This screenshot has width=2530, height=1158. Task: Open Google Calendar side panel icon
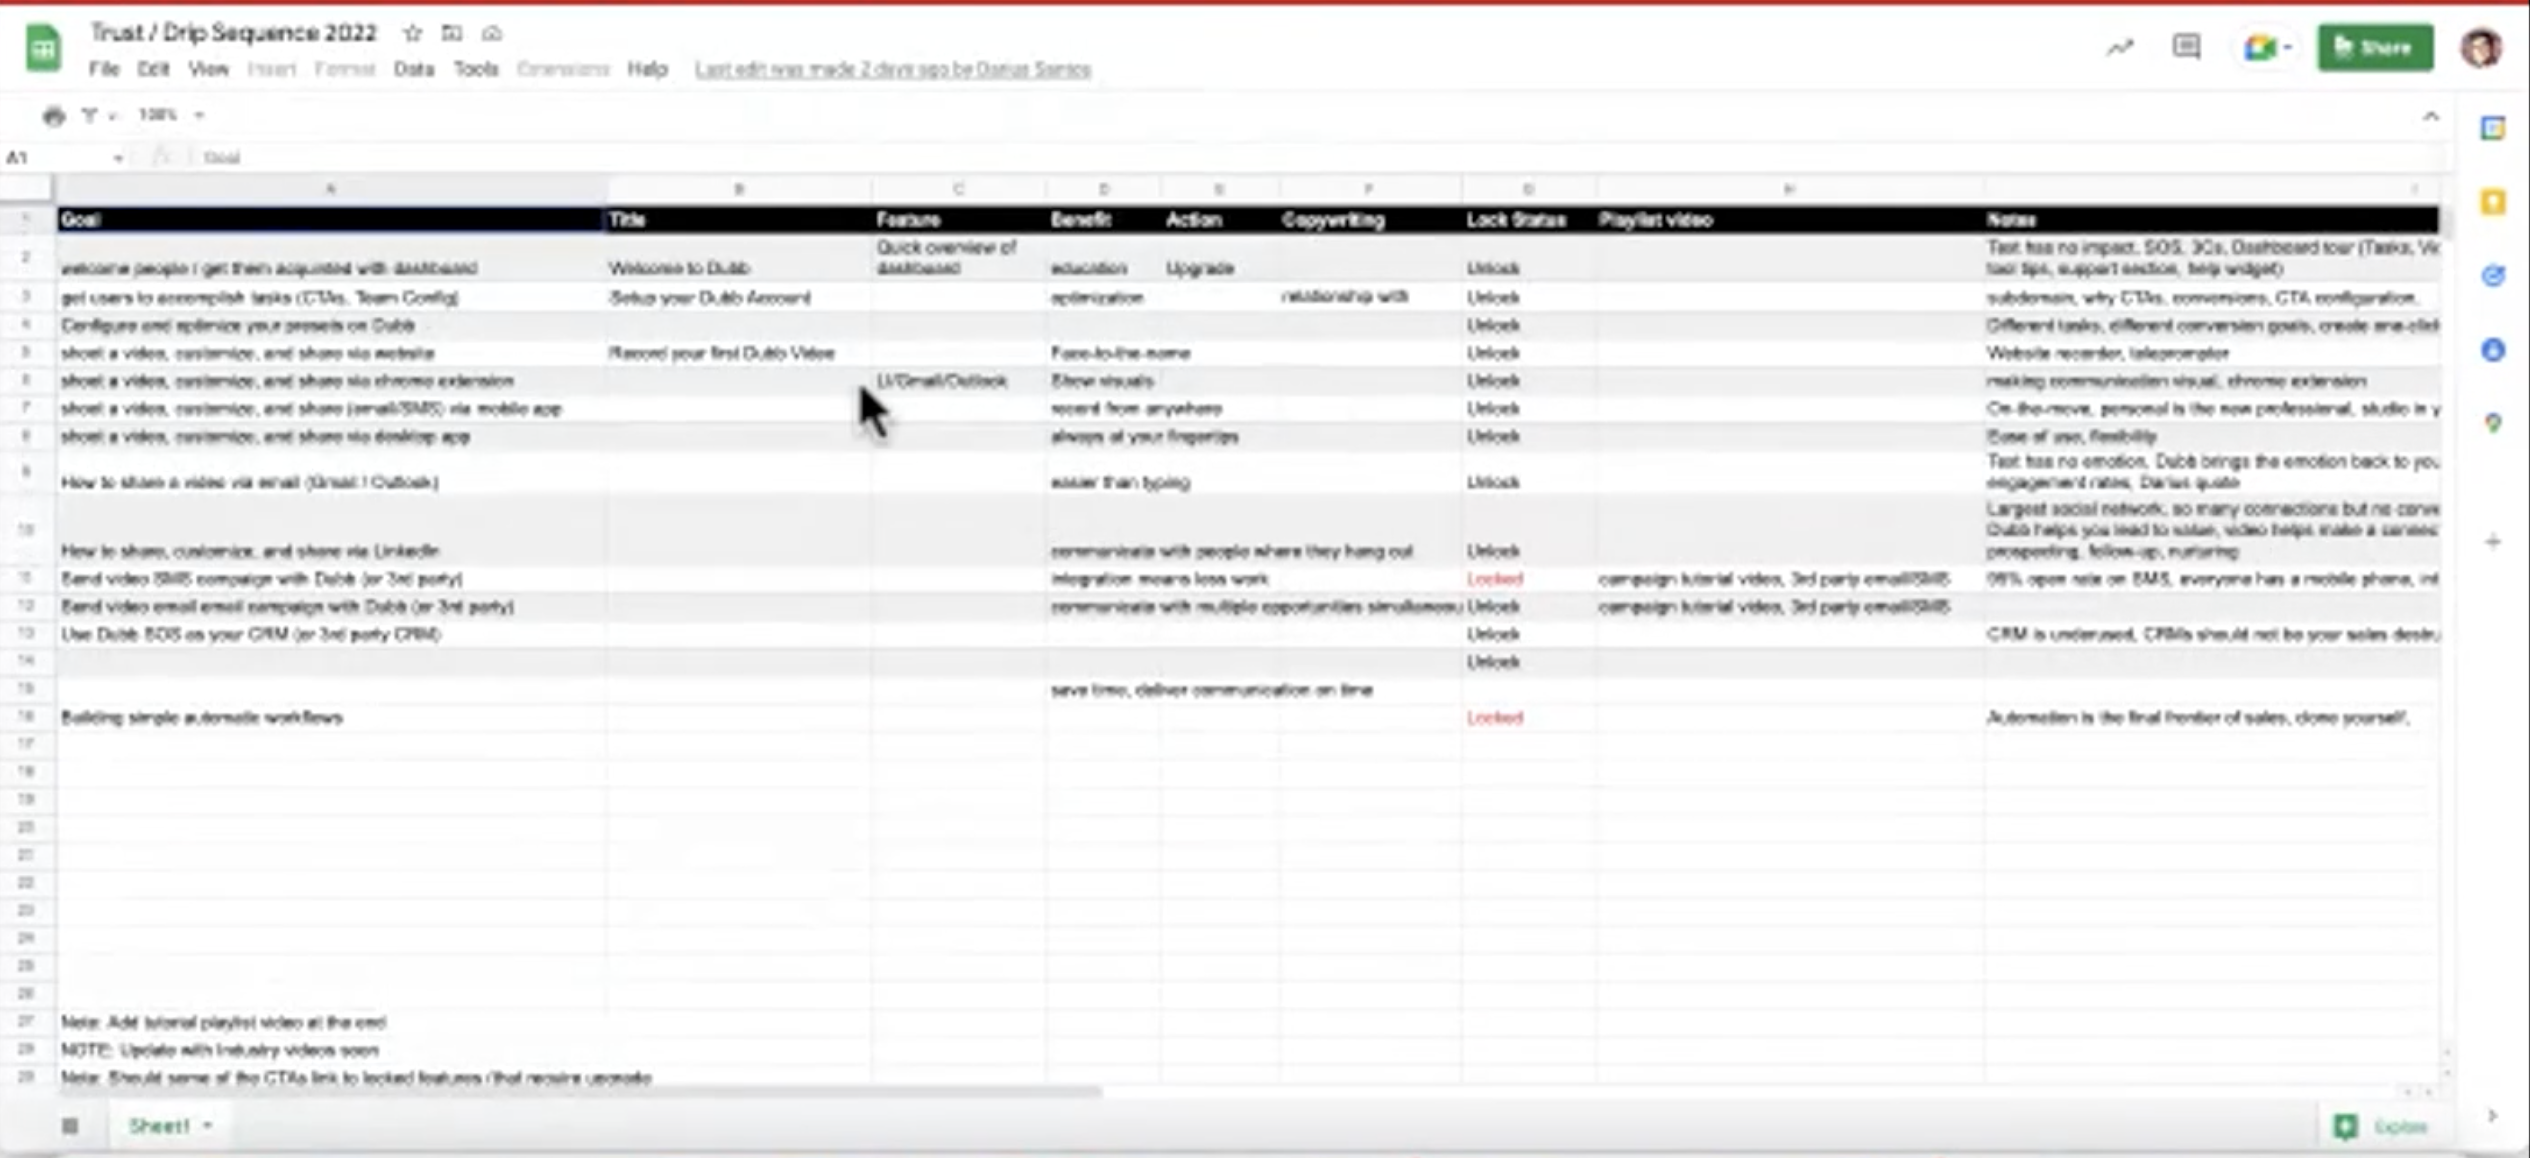coord(2493,128)
